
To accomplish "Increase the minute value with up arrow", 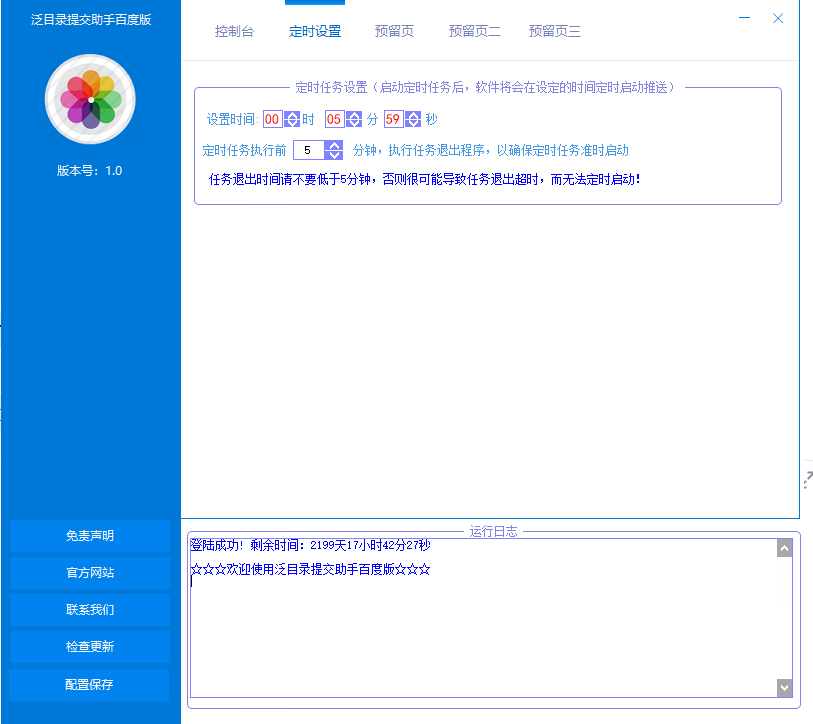I will 354,115.
